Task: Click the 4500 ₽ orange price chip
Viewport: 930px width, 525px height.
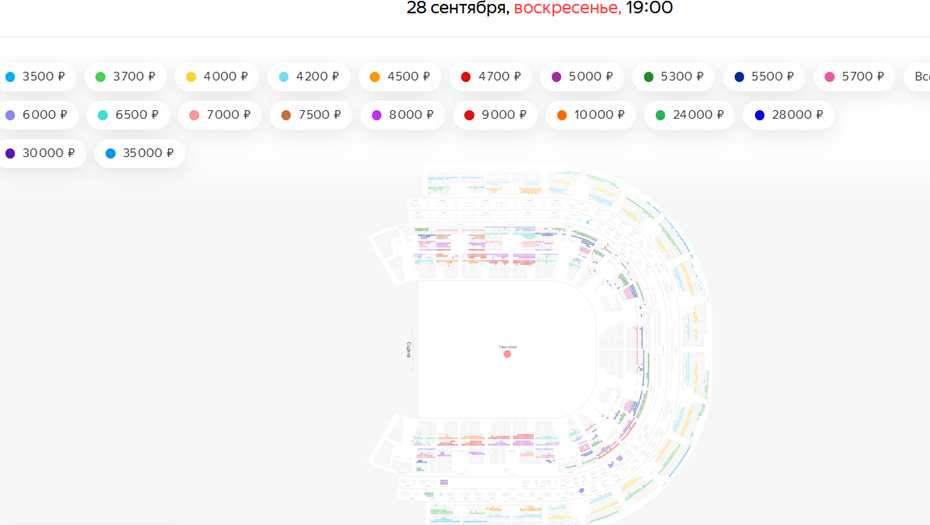Action: click(x=400, y=77)
